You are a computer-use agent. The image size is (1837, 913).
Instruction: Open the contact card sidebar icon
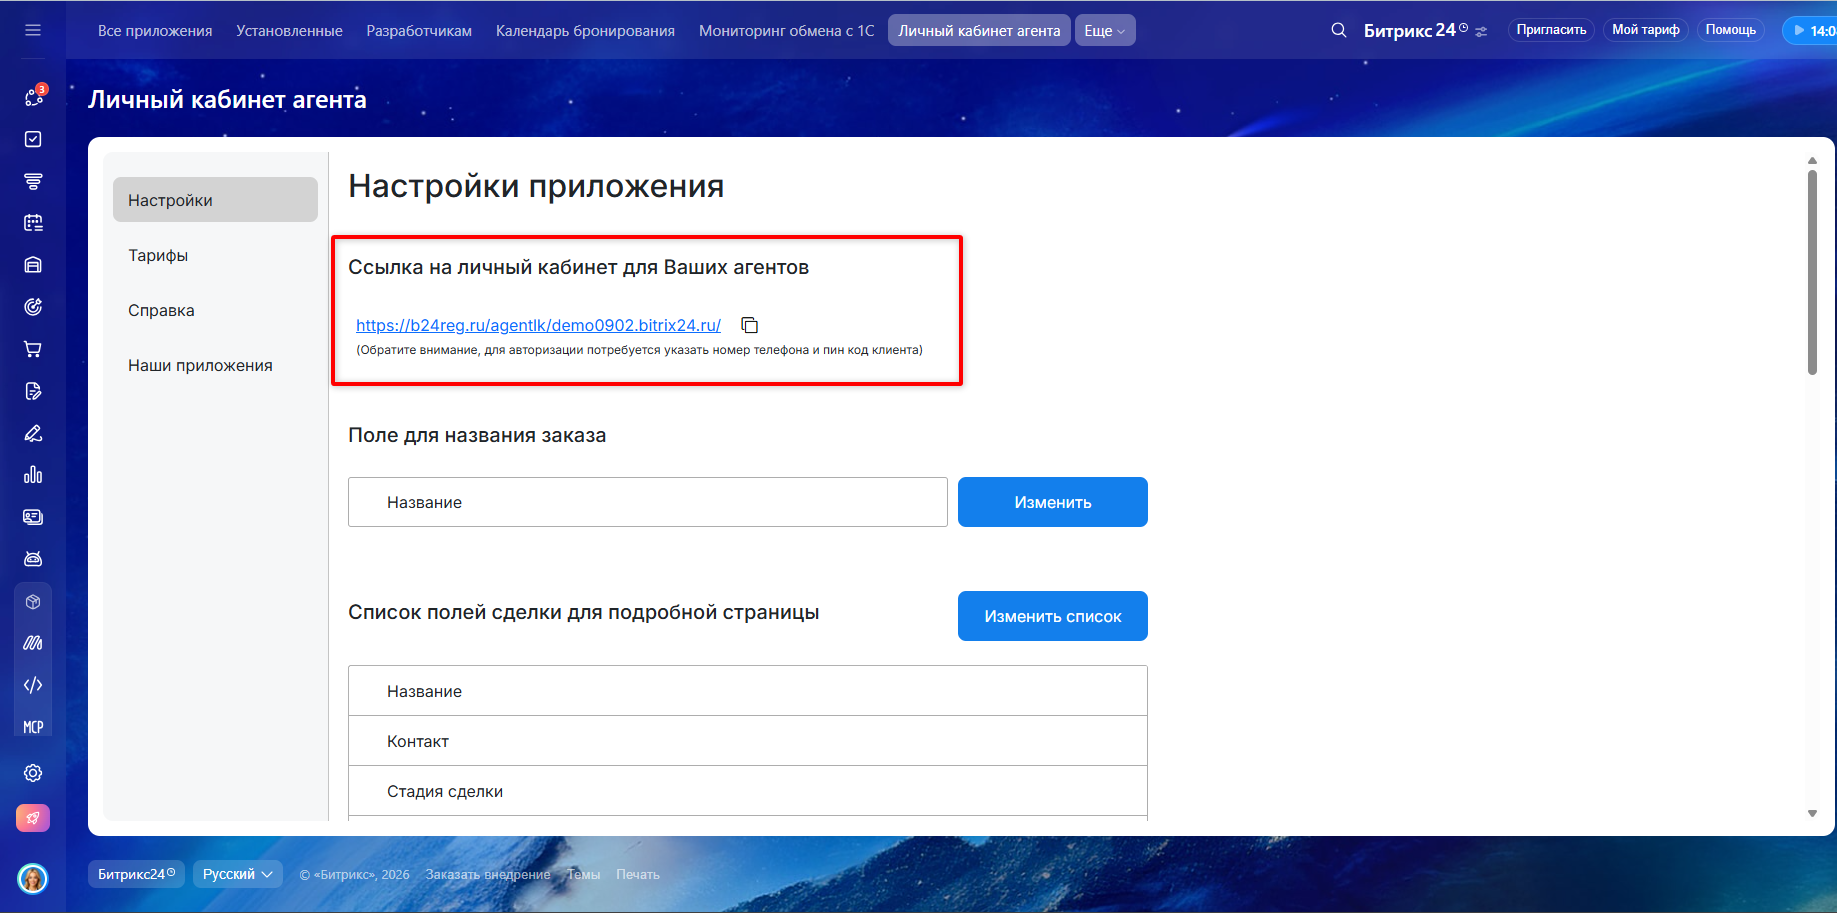(x=33, y=517)
